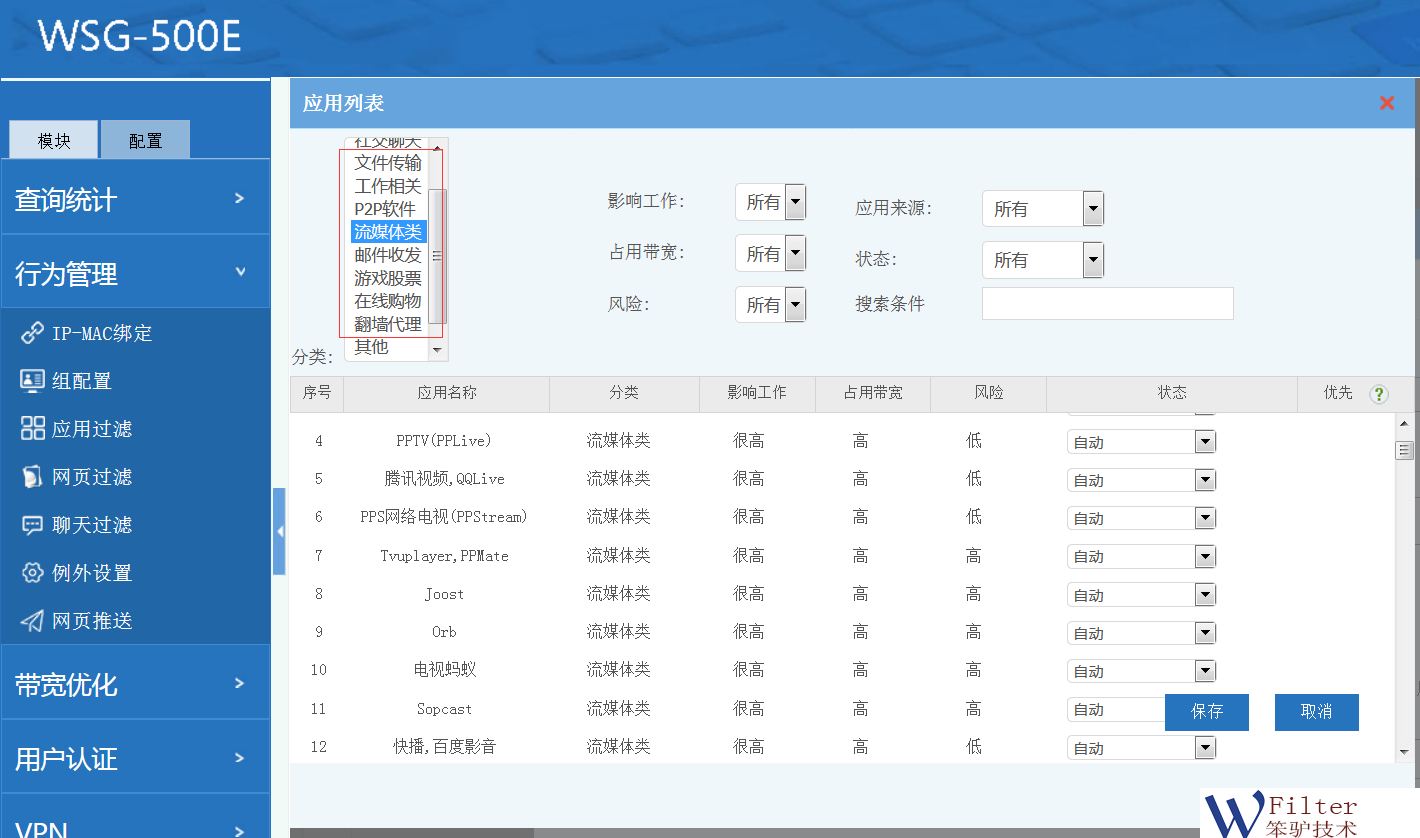The image size is (1420, 838).
Task: Click the 网页过滤 page icon
Action: point(32,477)
